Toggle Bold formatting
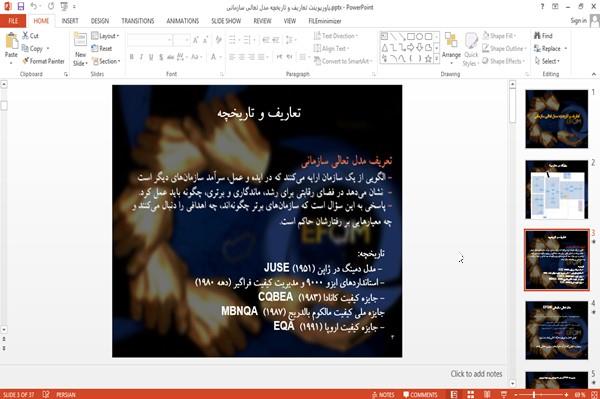This screenshot has width=600, height=399. point(132,57)
